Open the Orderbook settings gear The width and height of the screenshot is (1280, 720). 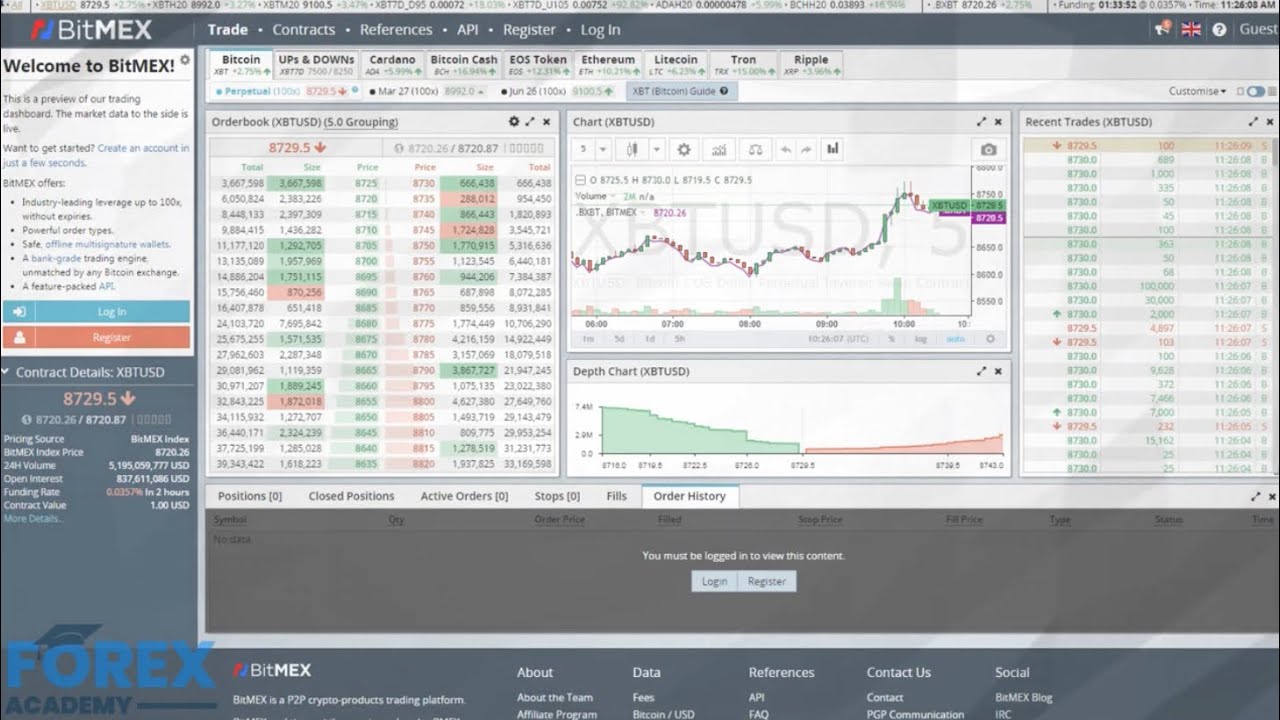point(514,122)
